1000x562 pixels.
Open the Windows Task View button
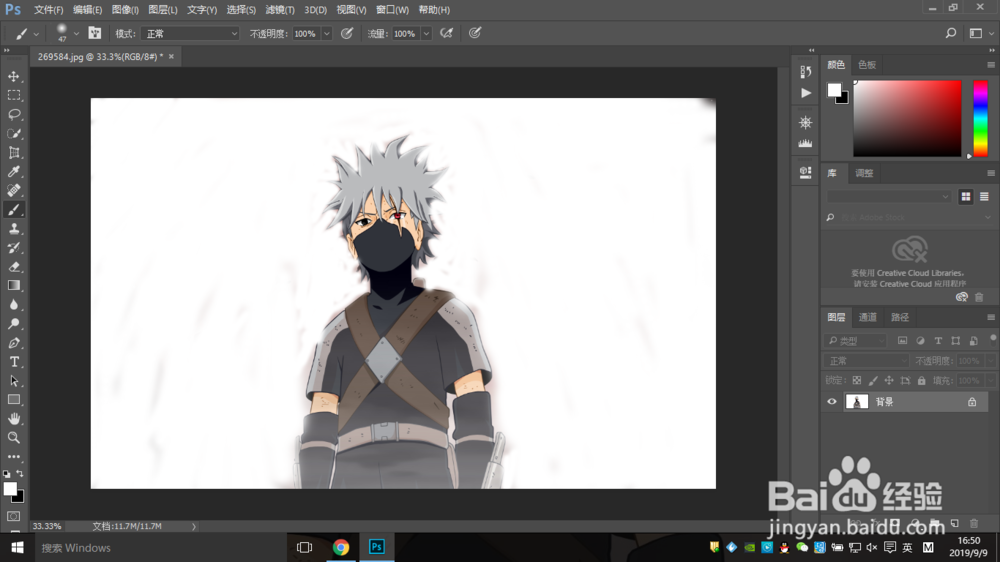[x=304, y=547]
